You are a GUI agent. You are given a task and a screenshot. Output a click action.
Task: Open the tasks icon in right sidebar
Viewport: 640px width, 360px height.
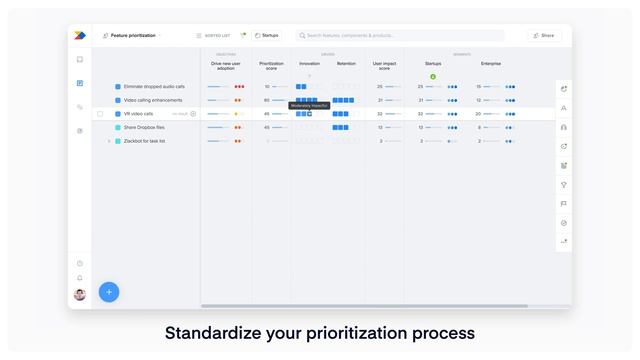coord(564,166)
